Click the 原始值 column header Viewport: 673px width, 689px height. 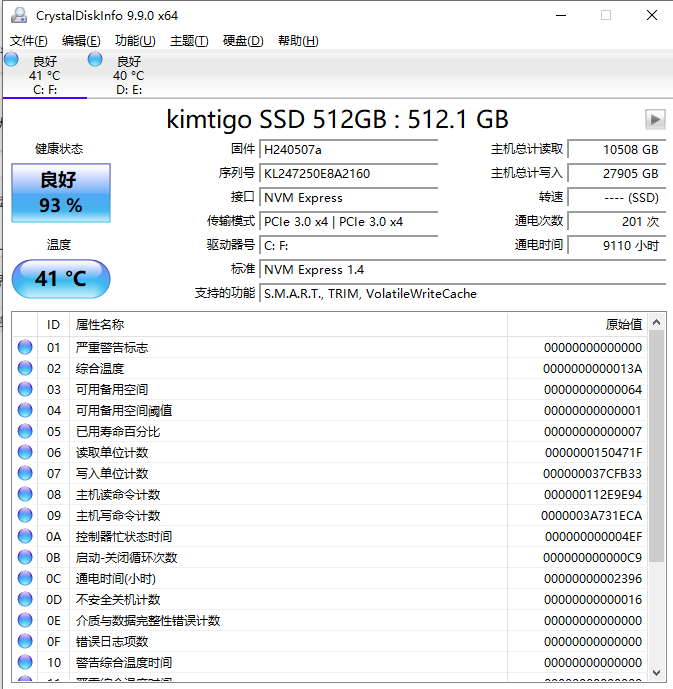(577, 325)
